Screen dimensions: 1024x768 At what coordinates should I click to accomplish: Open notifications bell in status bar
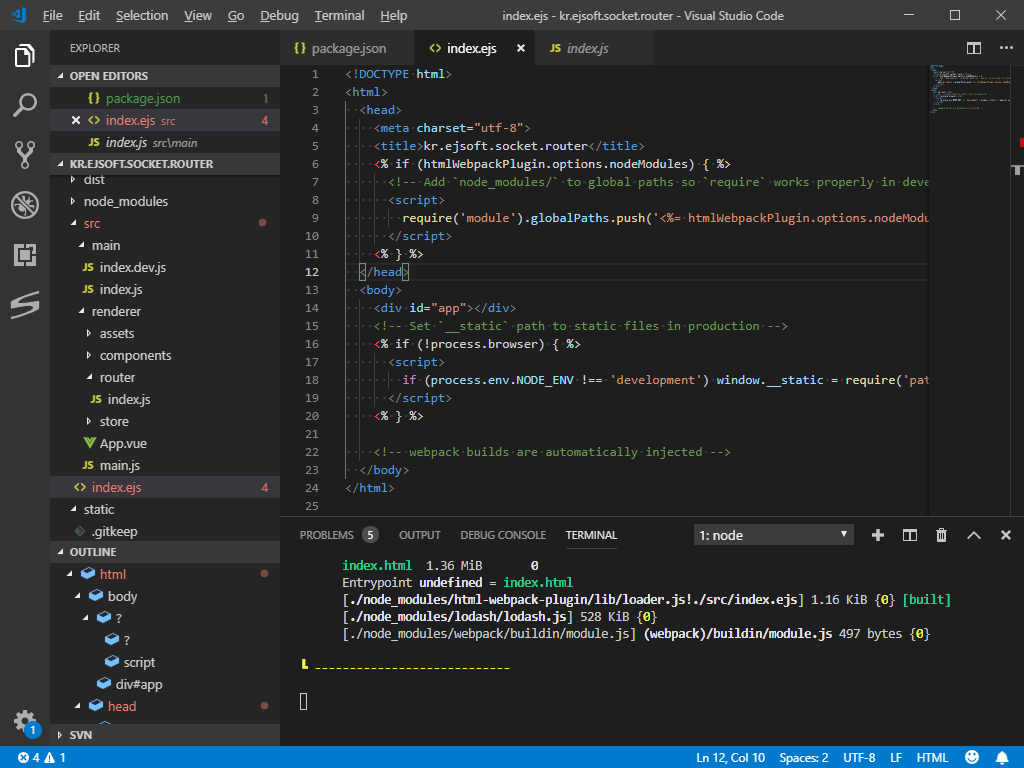point(1002,758)
